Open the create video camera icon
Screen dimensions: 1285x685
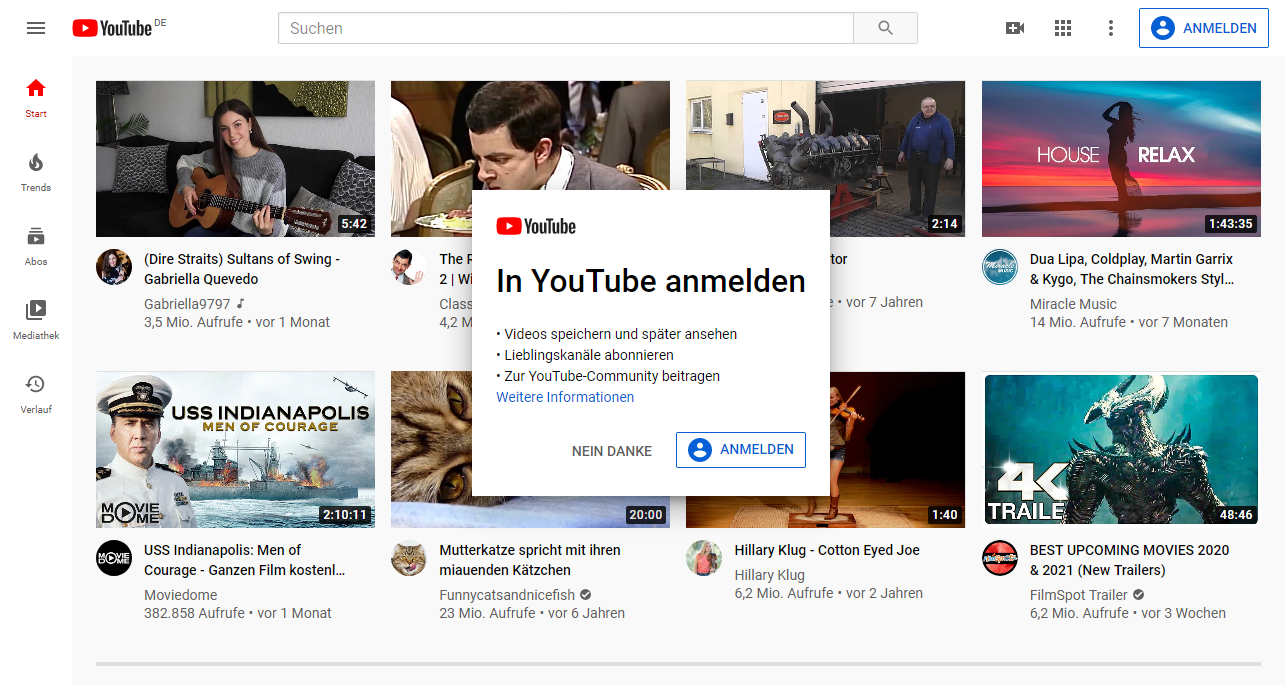coord(1015,28)
